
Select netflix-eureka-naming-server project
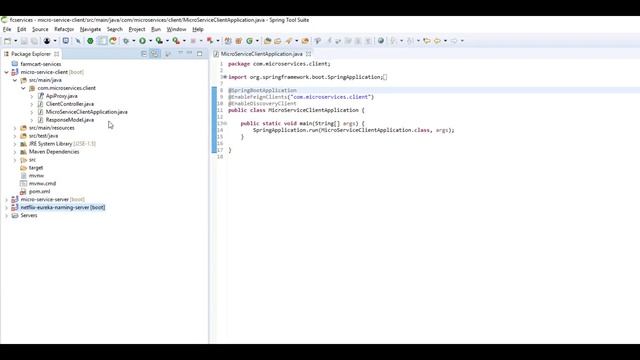click(x=63, y=207)
